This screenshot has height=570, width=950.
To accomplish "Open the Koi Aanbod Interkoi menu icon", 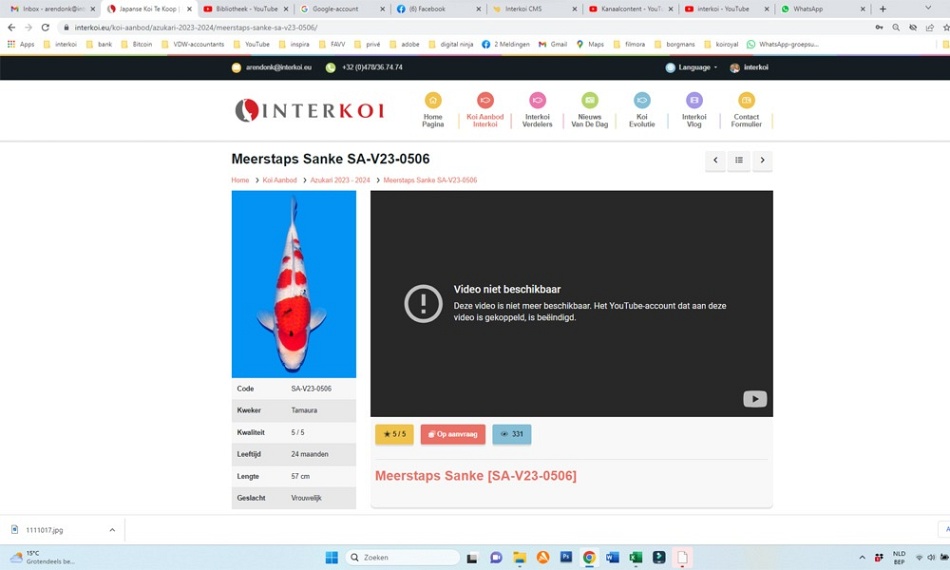I will pyautogui.click(x=485, y=100).
